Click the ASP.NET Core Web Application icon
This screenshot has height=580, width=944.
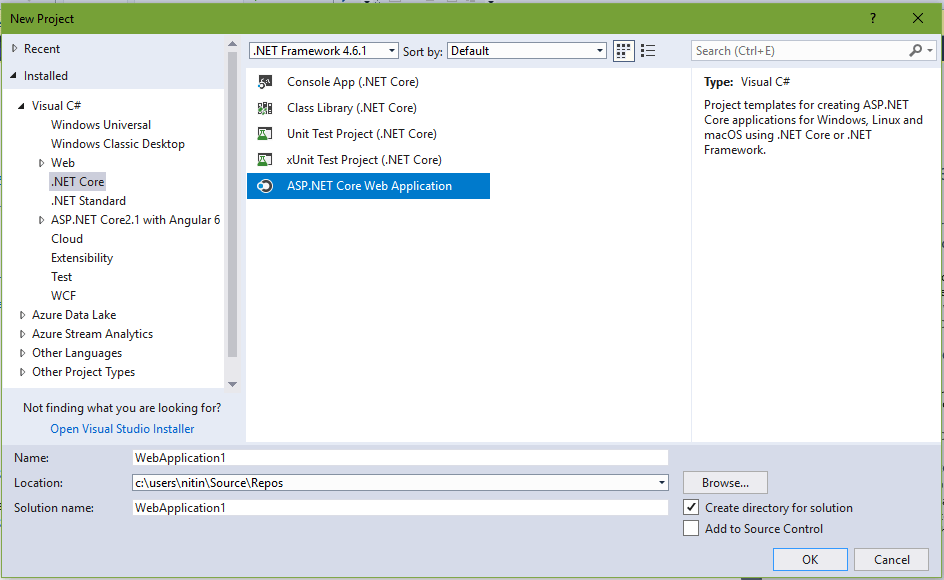coord(265,186)
